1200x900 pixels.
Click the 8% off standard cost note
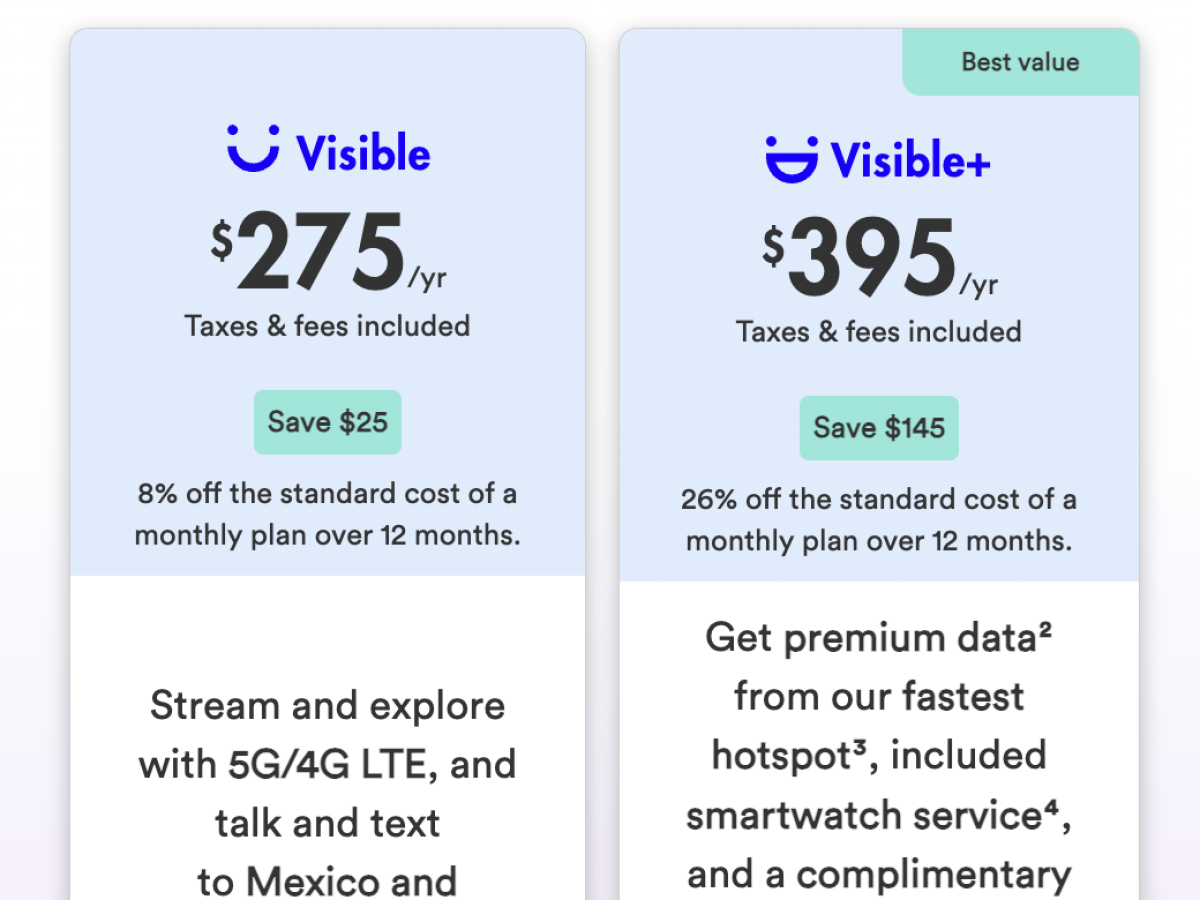[x=327, y=514]
